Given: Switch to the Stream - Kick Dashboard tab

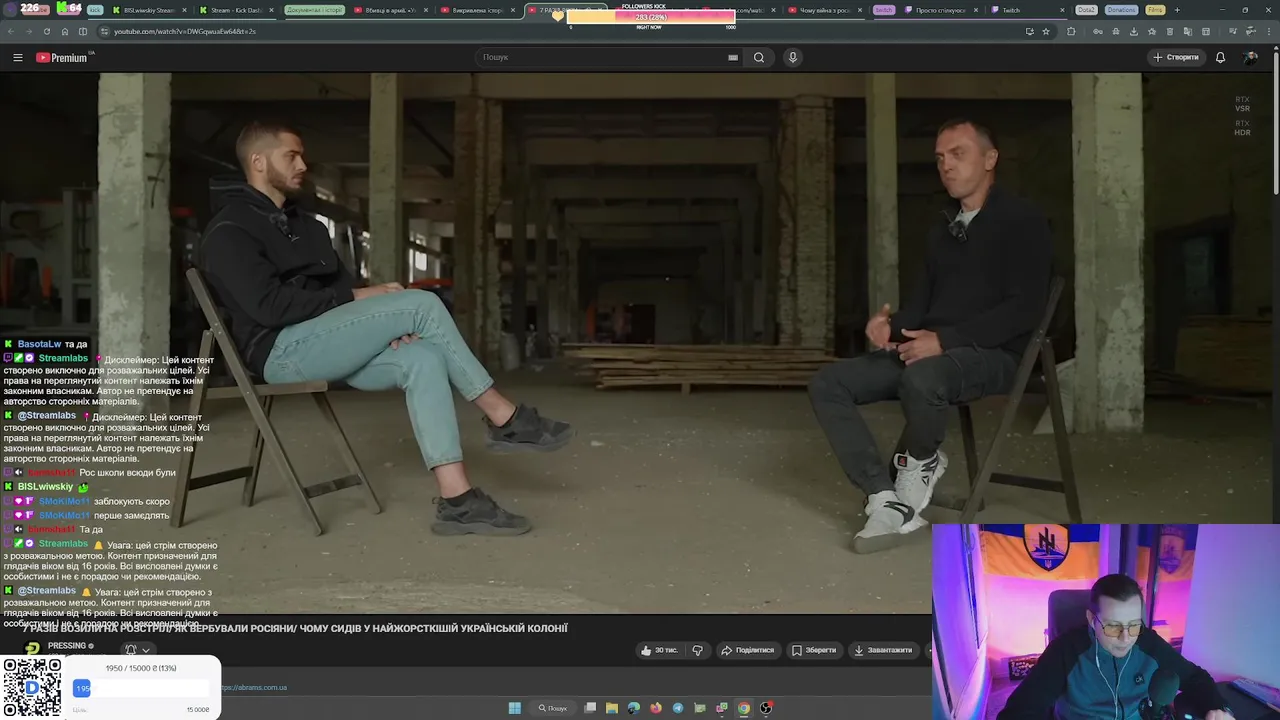Looking at the screenshot, I should pos(237,10).
